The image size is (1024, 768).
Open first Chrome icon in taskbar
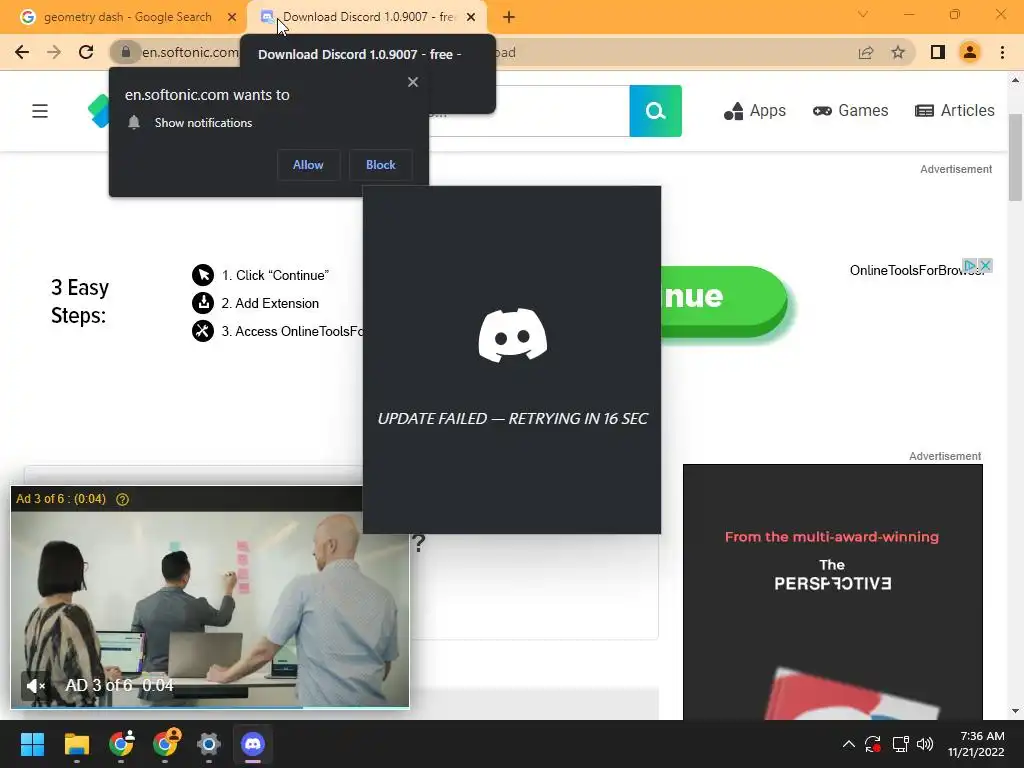click(121, 744)
